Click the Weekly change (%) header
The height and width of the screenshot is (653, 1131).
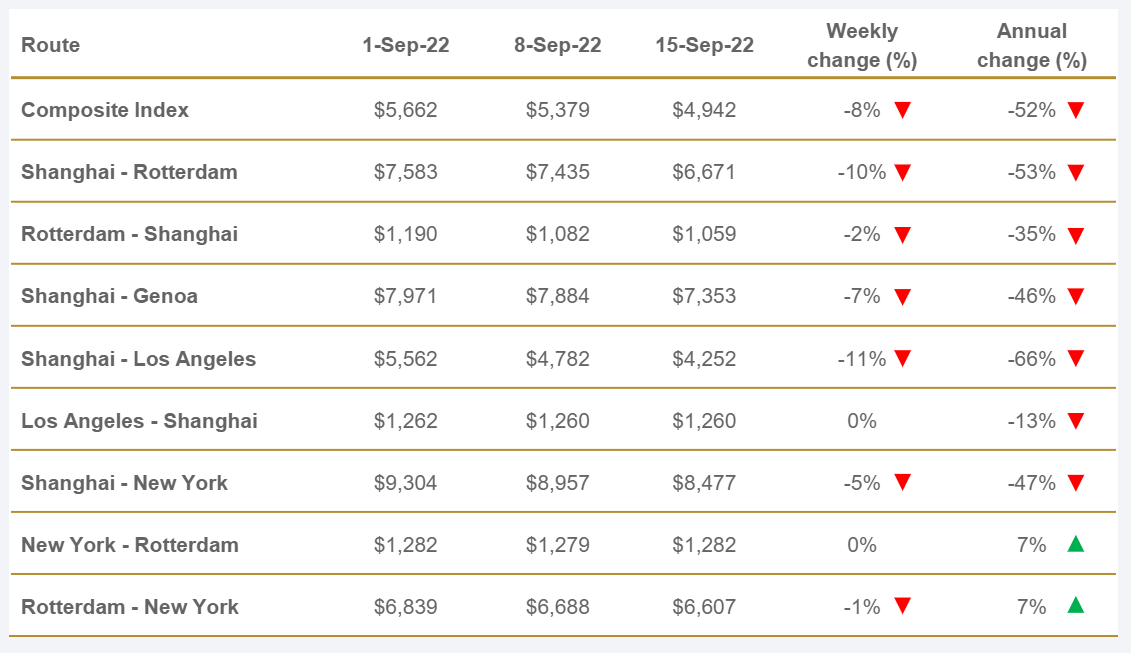[862, 46]
